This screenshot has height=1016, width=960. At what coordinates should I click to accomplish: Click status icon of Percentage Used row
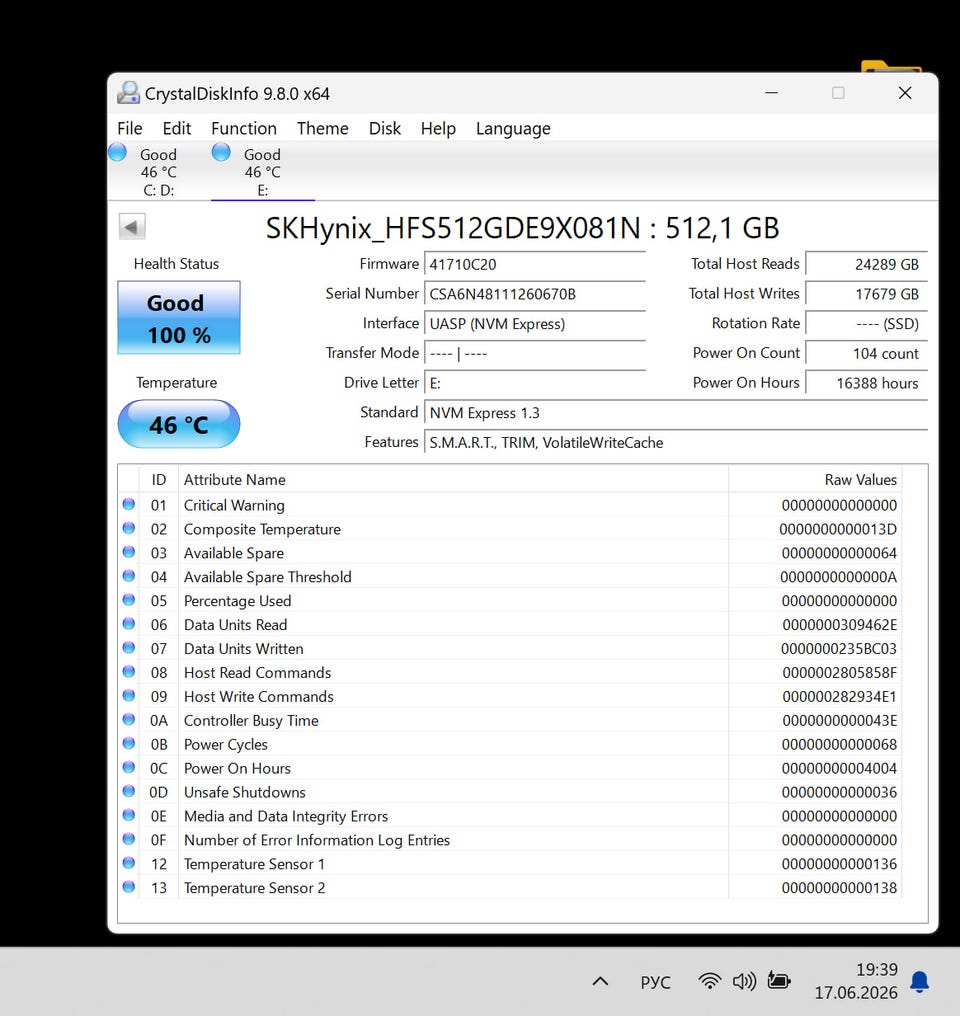(129, 600)
